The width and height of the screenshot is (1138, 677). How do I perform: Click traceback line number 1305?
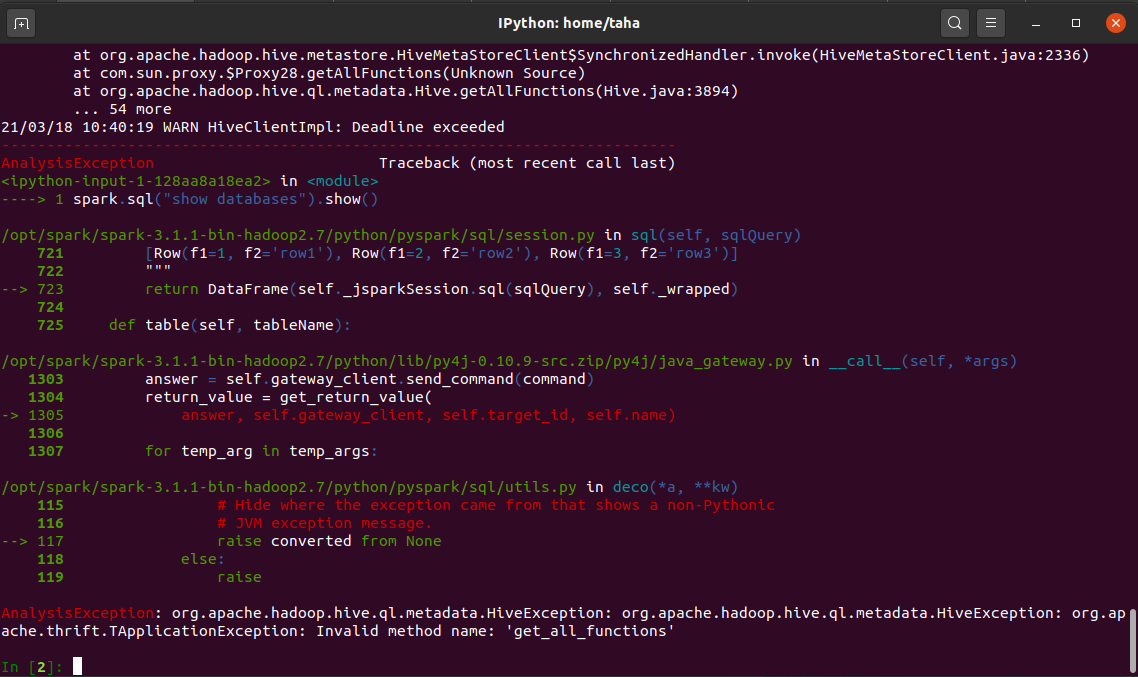pyautogui.click(x=46, y=415)
